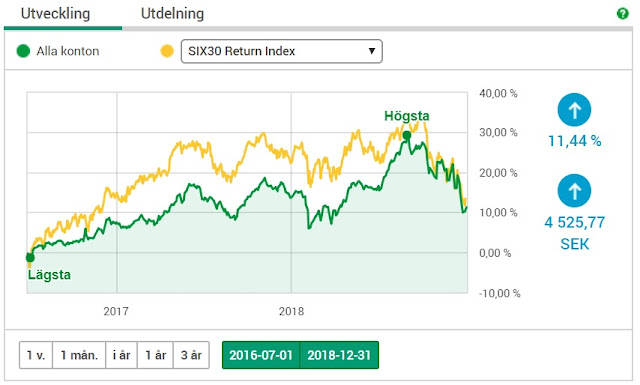
Task: Click the Högsta peak marker dot
Action: click(x=407, y=135)
